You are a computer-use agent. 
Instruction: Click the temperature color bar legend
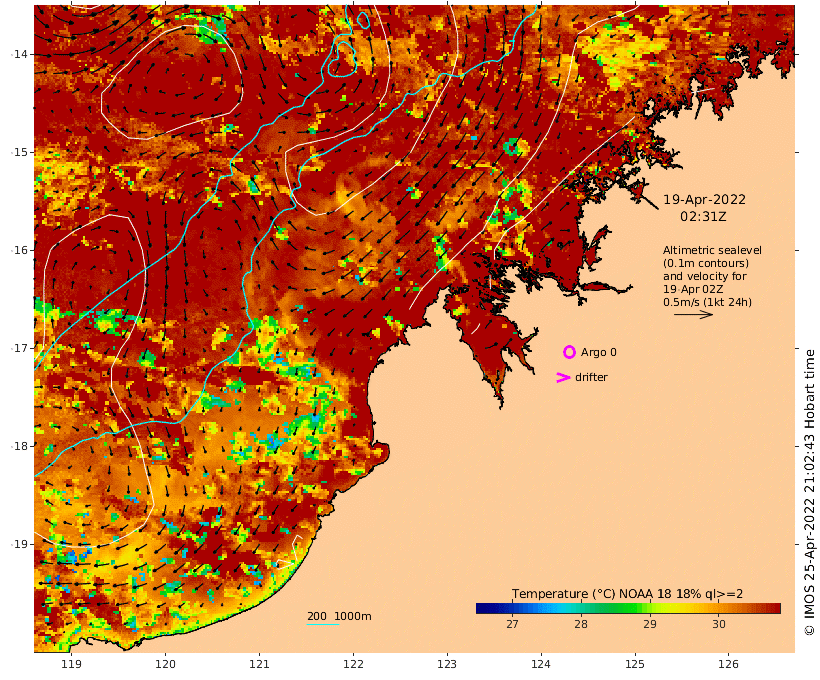pyautogui.click(x=628, y=608)
